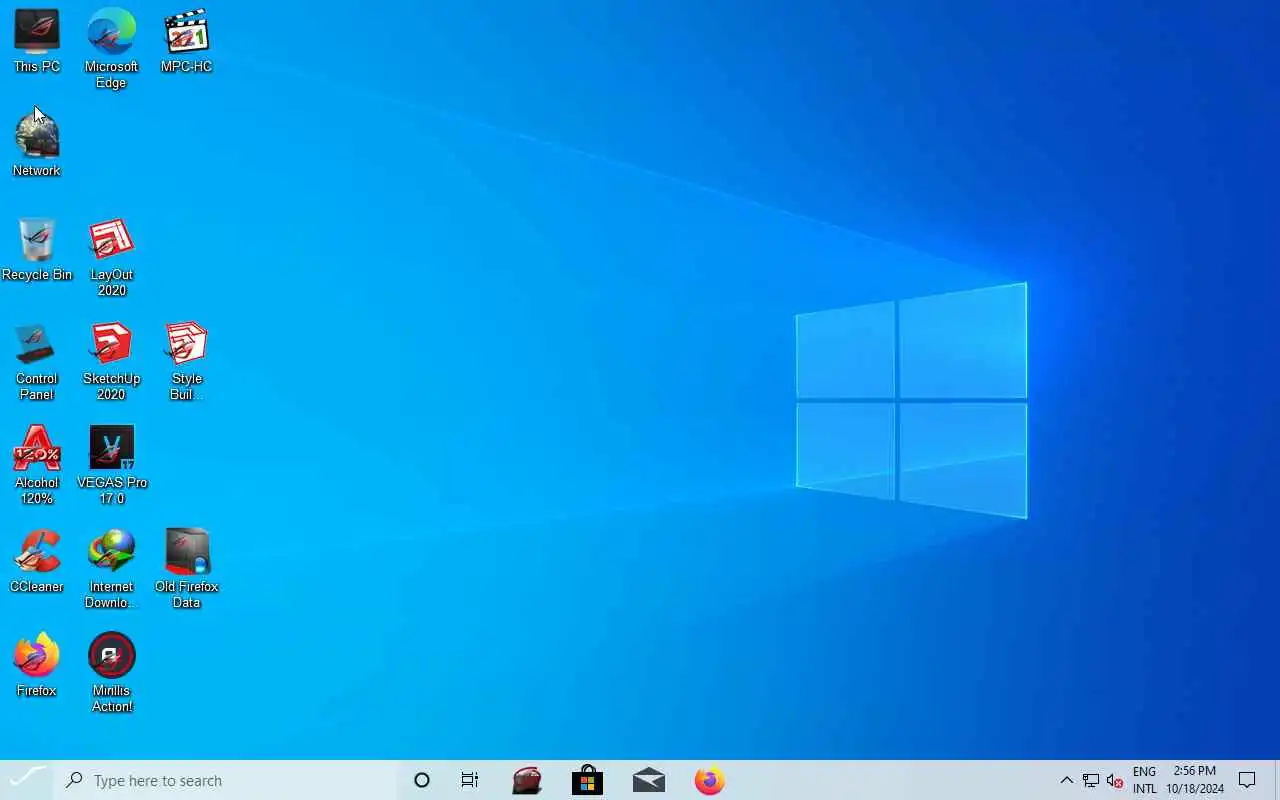
Task: Select the Internet Download Manager shortcut
Action: point(111,570)
